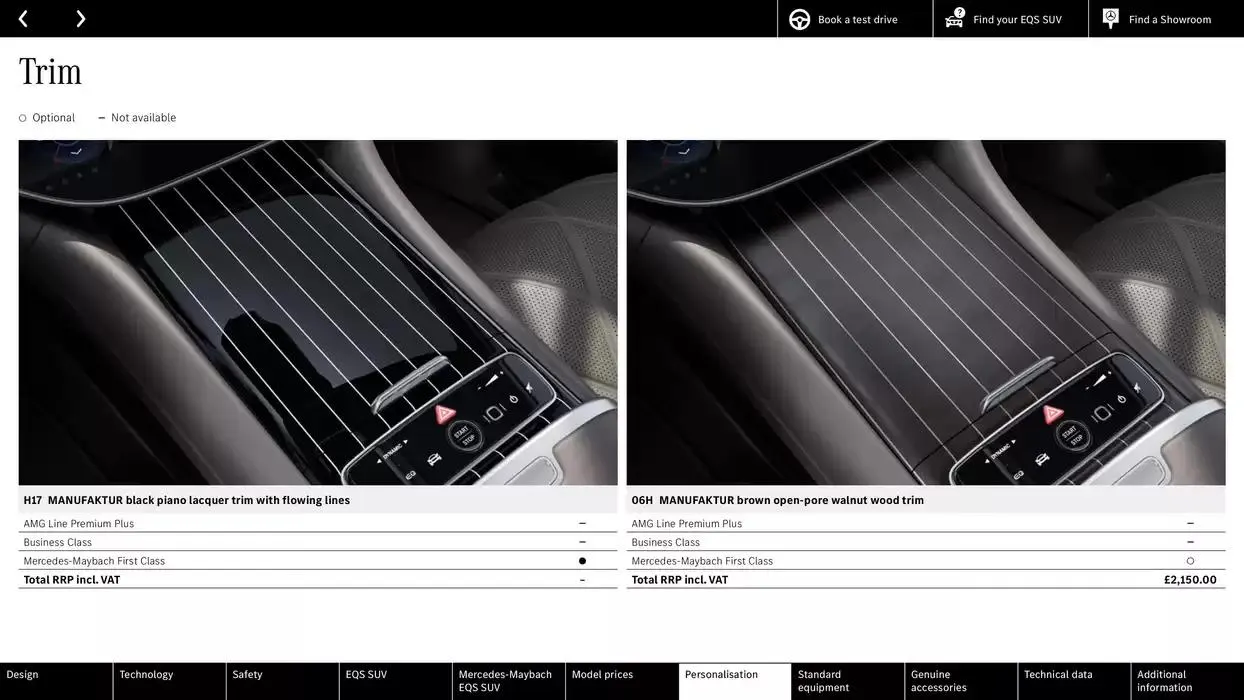1244x700 pixels.
Task: Toggle AMG Line Premium Plus marker for 06H trim
Action: [1189, 522]
